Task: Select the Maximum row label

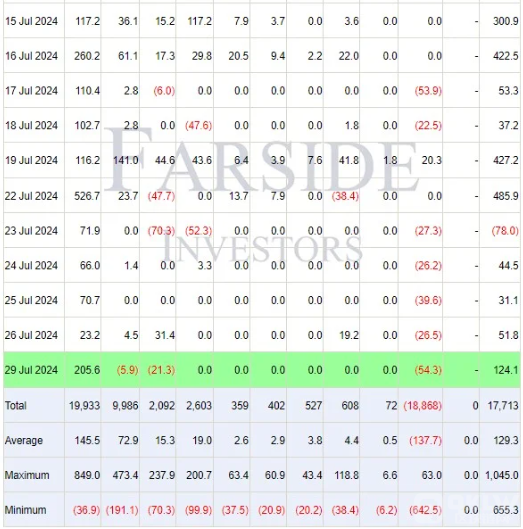Action: click(x=27, y=475)
